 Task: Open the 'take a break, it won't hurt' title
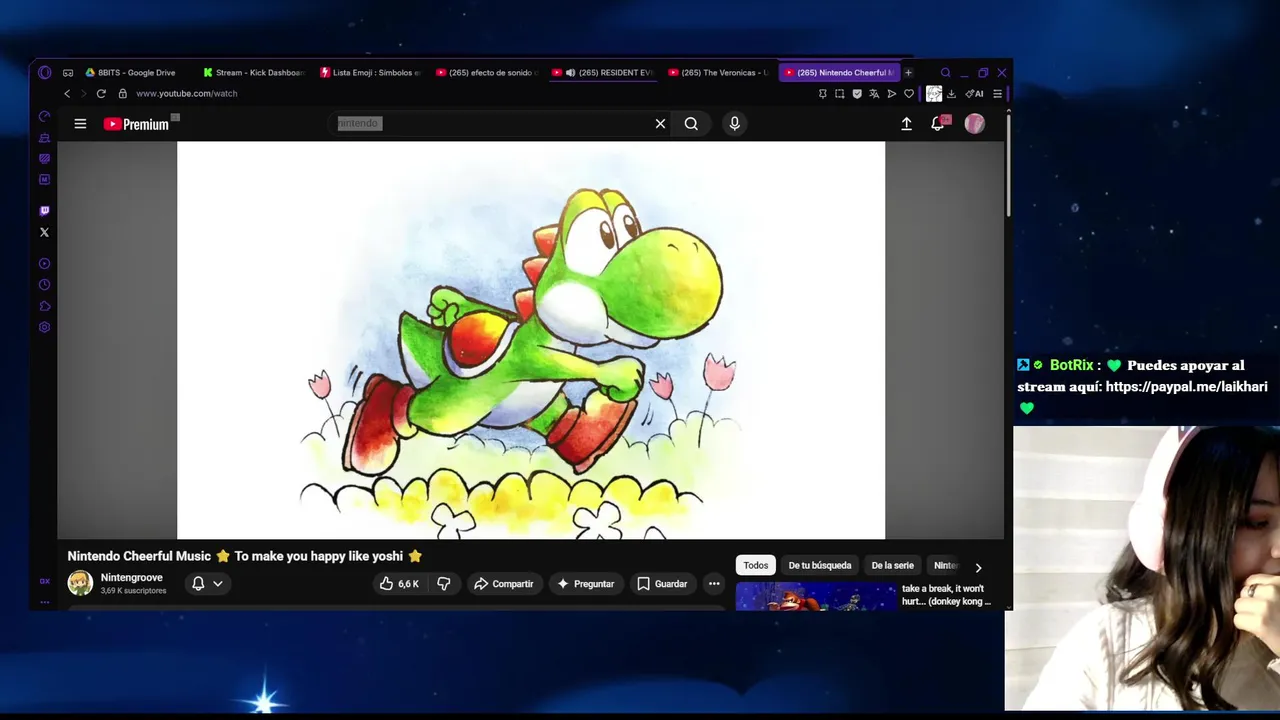tap(946, 595)
